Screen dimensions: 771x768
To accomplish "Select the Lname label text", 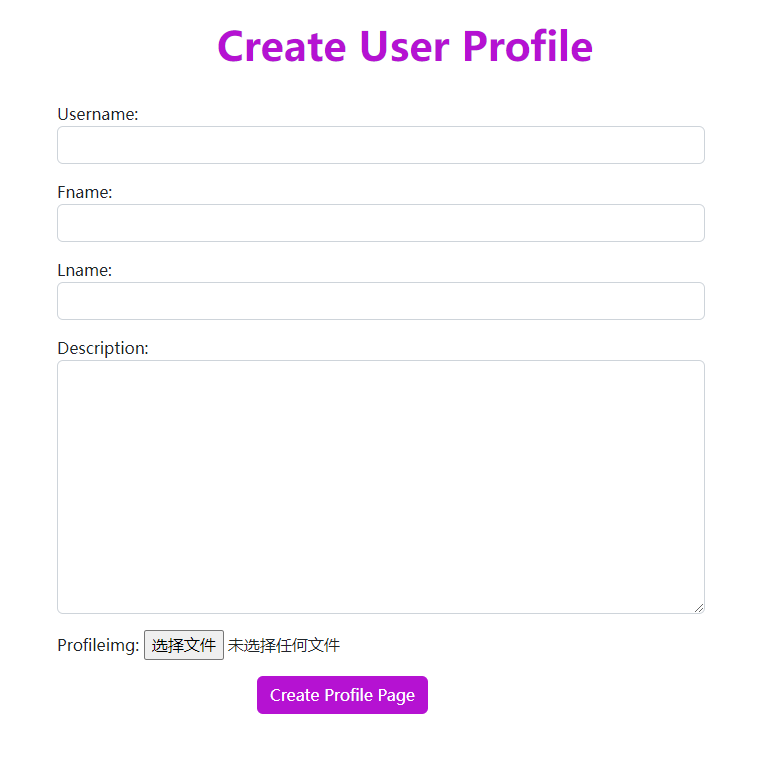I will click(85, 270).
